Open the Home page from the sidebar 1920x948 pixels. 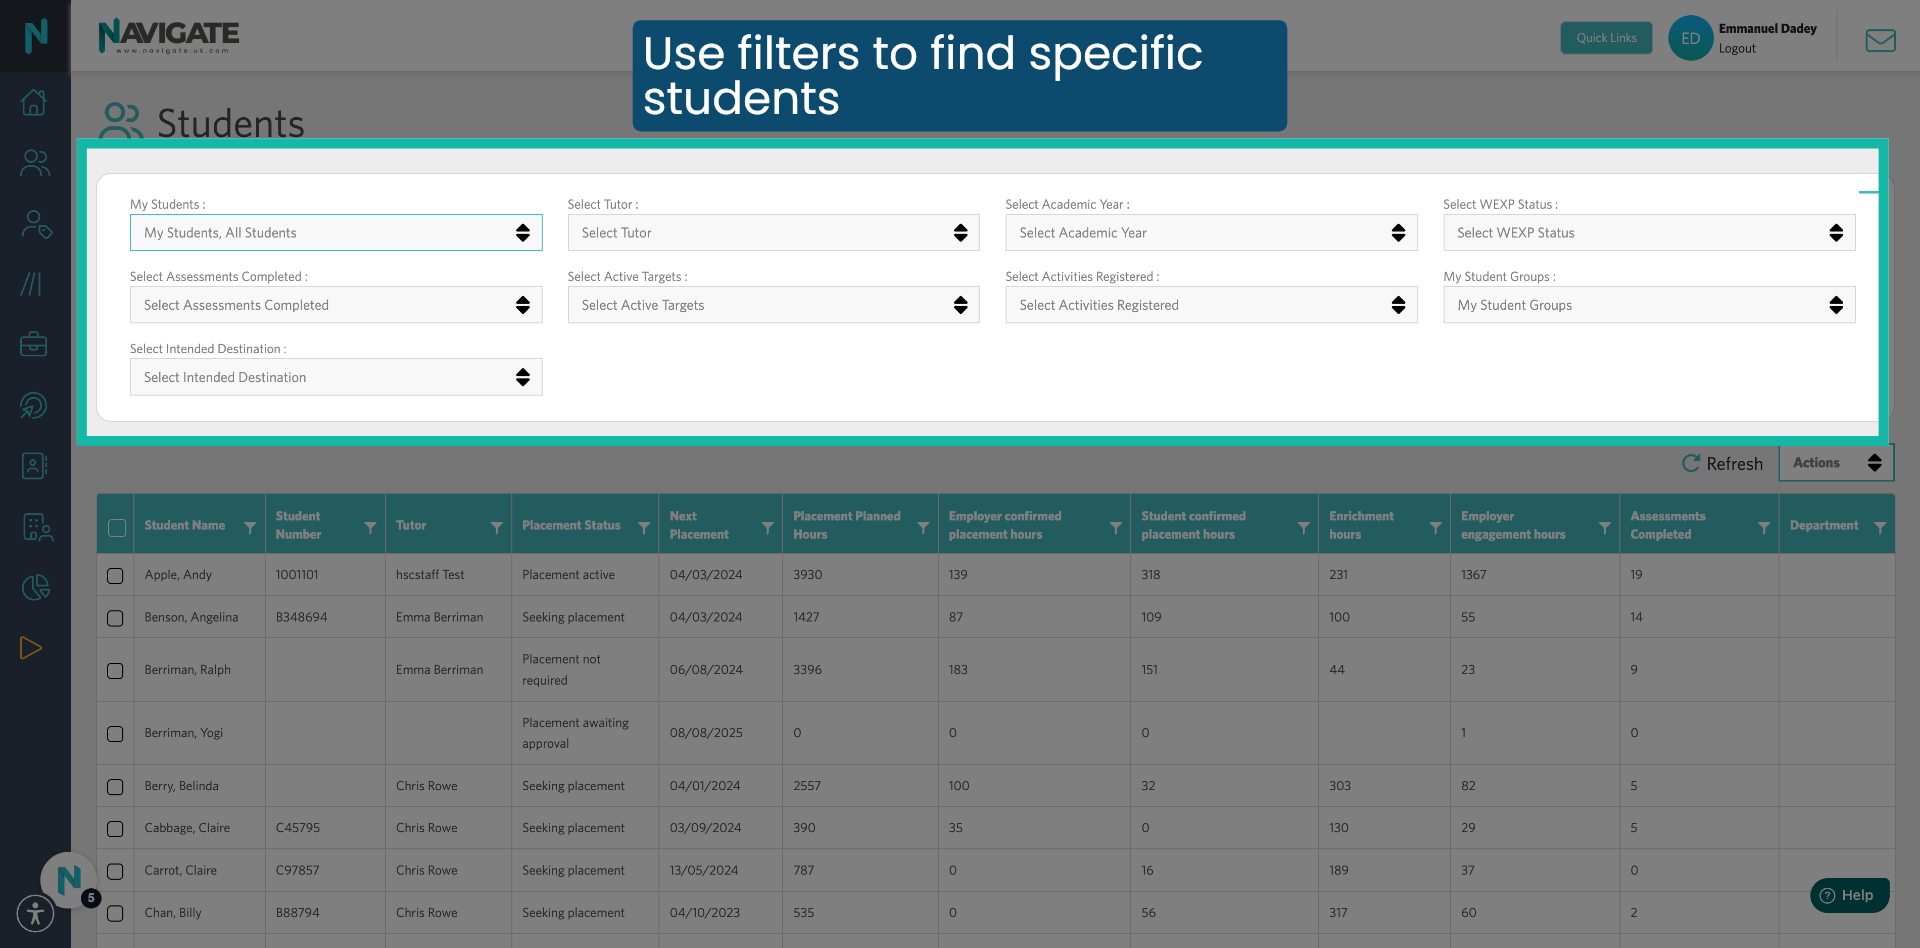[x=34, y=102]
